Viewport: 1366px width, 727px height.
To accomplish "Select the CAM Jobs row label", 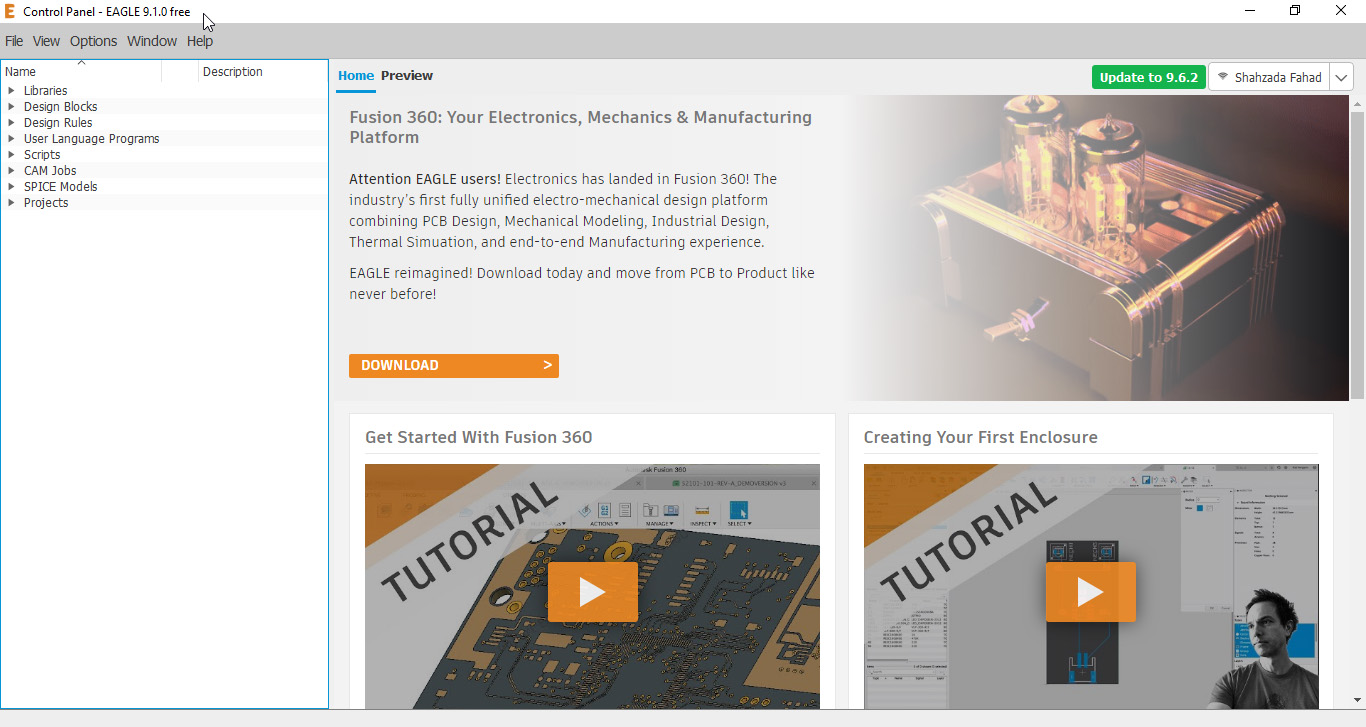I will click(x=50, y=171).
